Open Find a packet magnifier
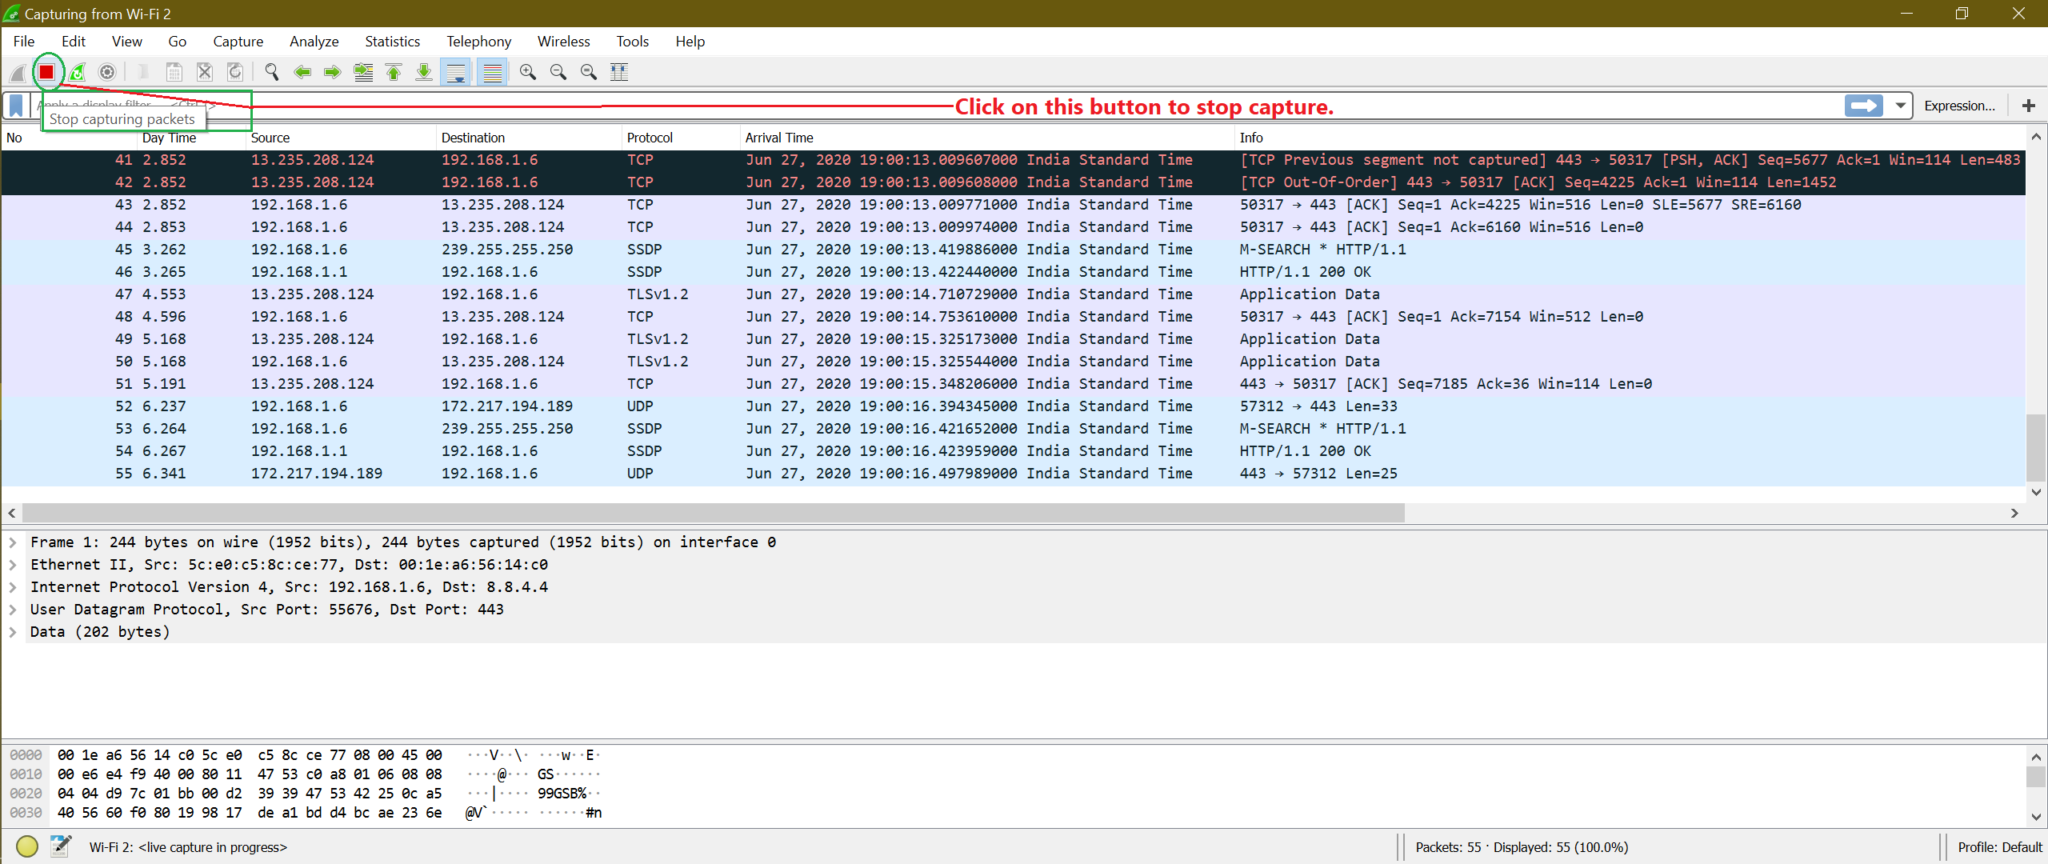The width and height of the screenshot is (2048, 864). tap(271, 72)
